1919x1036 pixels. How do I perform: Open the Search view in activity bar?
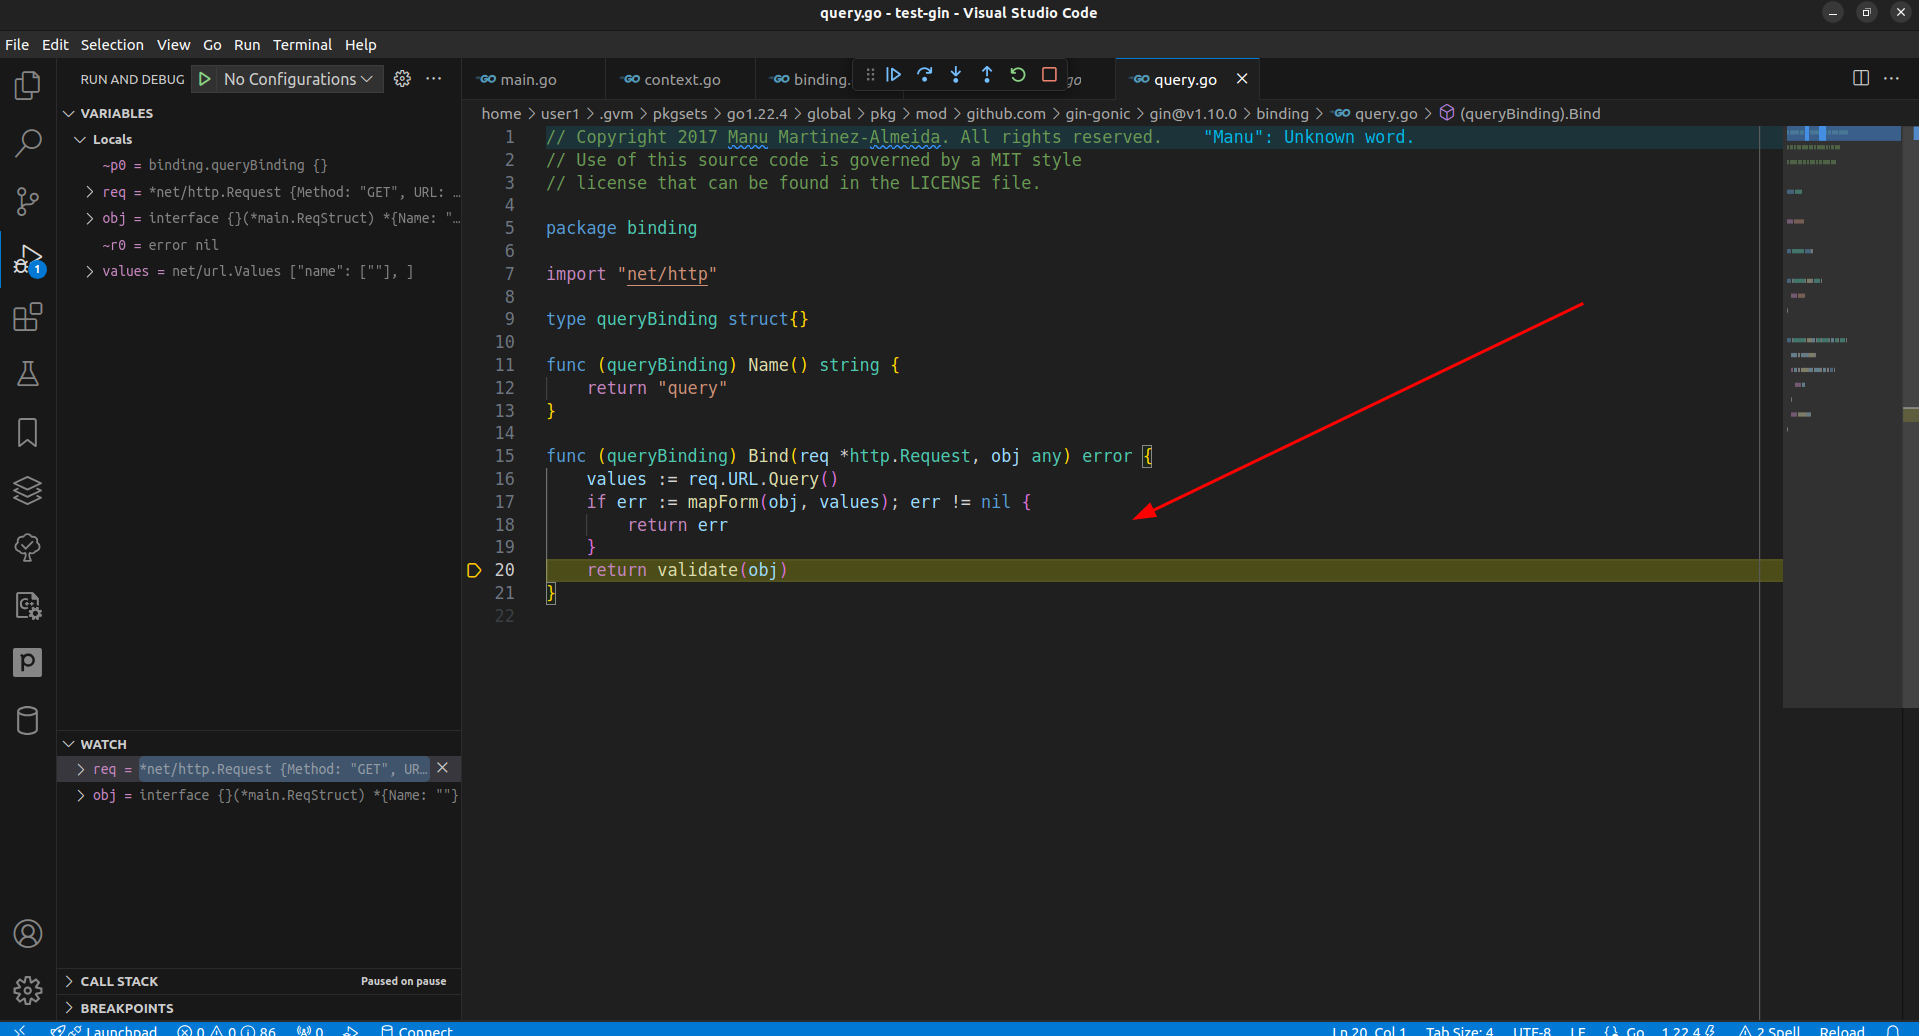28,144
